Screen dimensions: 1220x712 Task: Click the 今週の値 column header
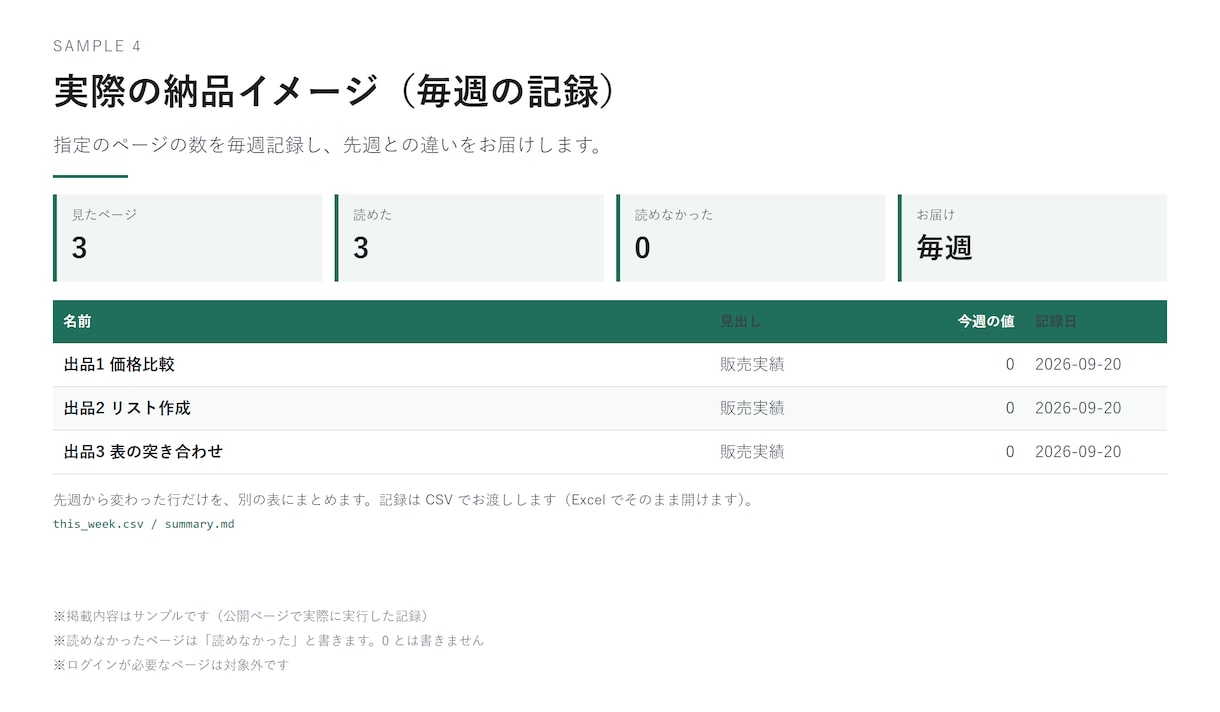tap(986, 321)
